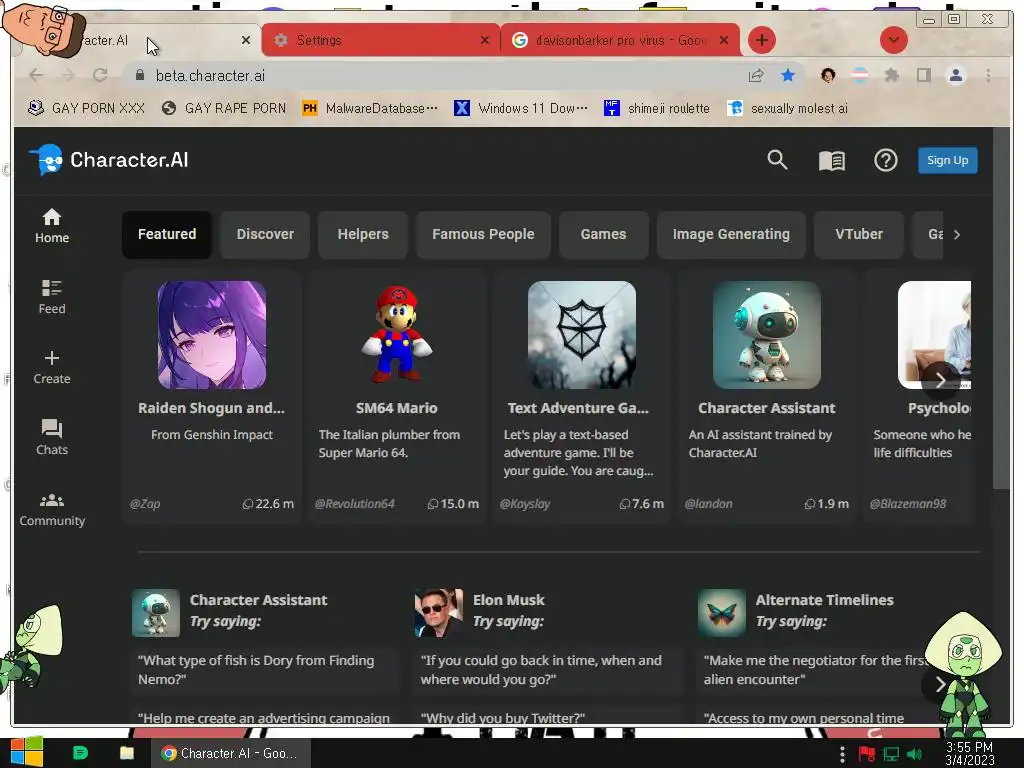1024x768 pixels.
Task: Open the Chrome extensions puzzle menu
Action: 891,75
